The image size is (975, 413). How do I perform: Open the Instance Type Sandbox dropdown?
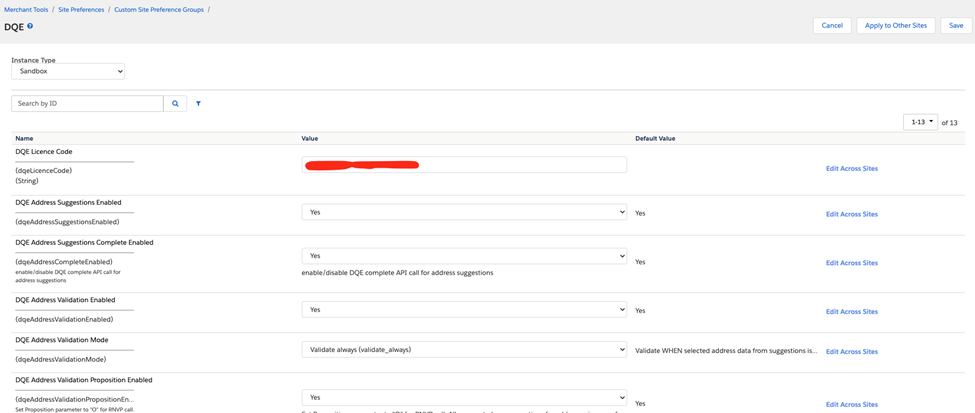(68, 72)
